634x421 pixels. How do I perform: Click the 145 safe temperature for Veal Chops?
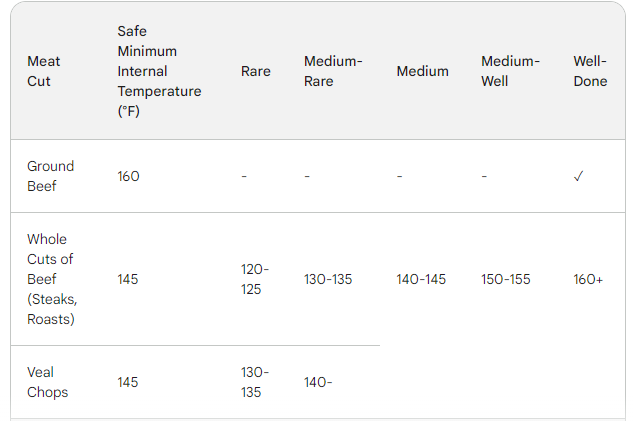pyautogui.click(x=128, y=382)
